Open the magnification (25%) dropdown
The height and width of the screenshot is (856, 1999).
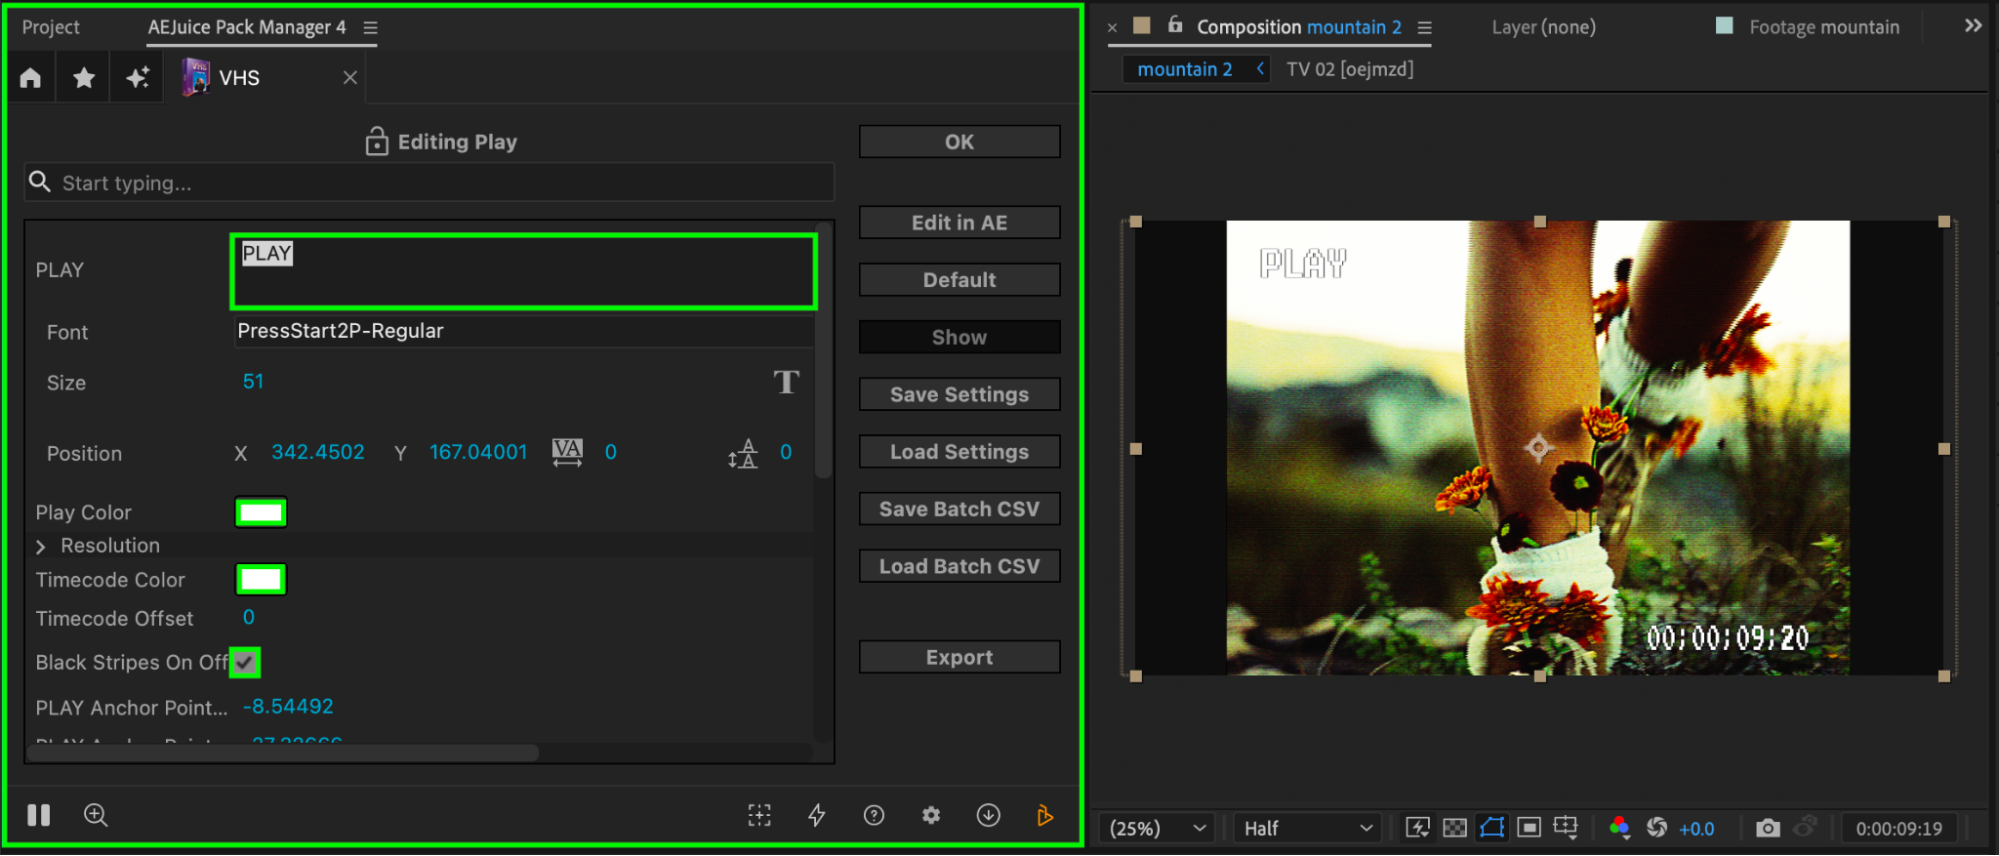(1157, 828)
